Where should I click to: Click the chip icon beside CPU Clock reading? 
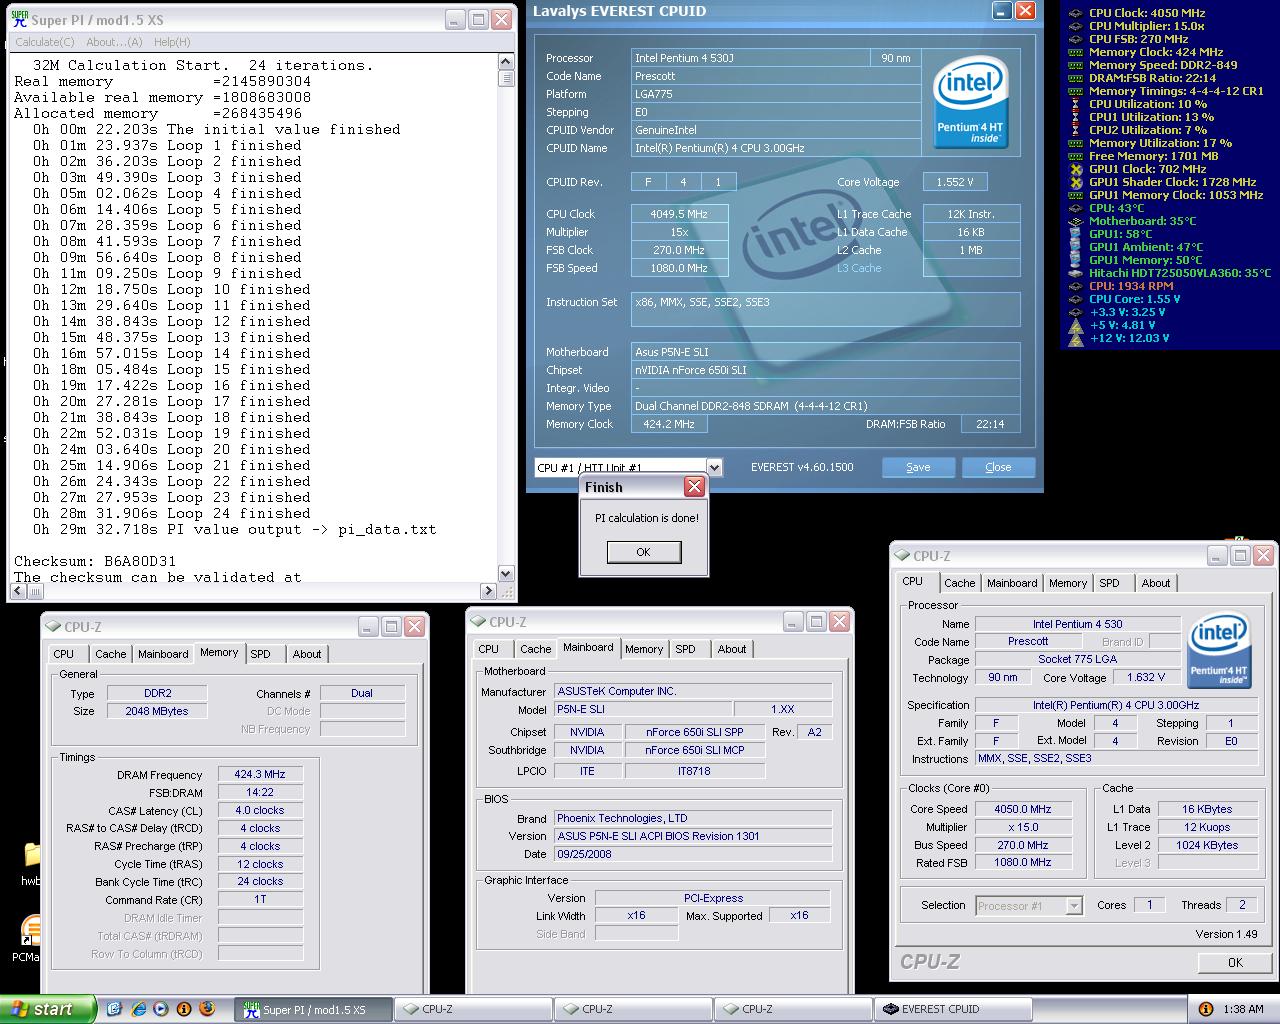pyautogui.click(x=1075, y=13)
